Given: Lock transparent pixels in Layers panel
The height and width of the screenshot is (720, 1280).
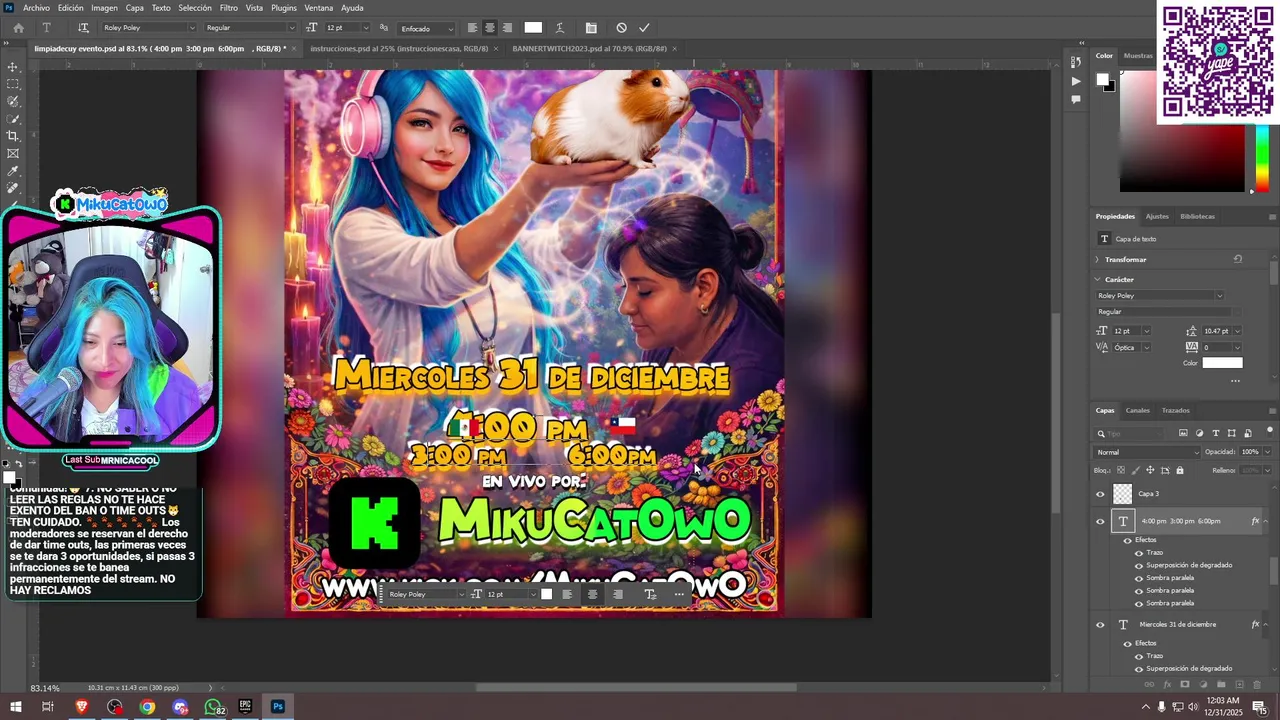Looking at the screenshot, I should tap(1121, 470).
